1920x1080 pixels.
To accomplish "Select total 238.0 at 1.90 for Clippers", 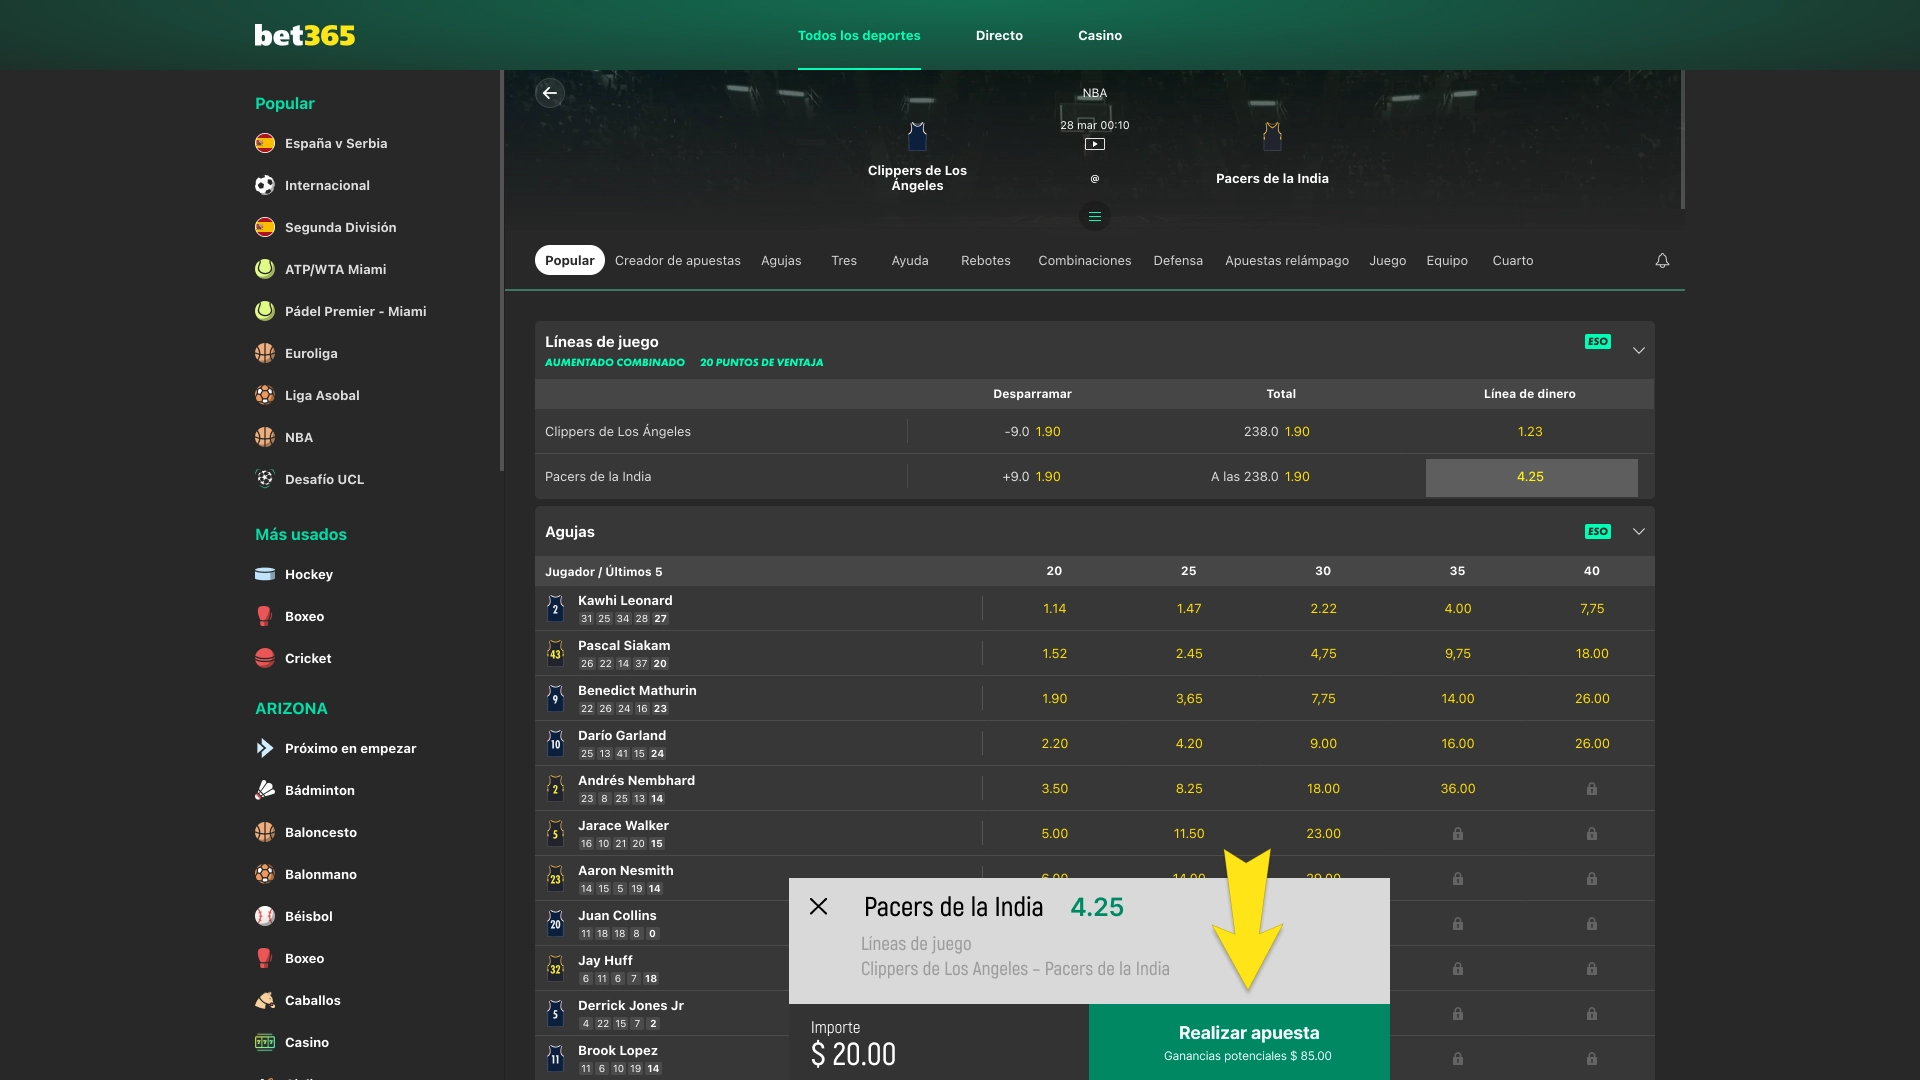I will (1276, 432).
